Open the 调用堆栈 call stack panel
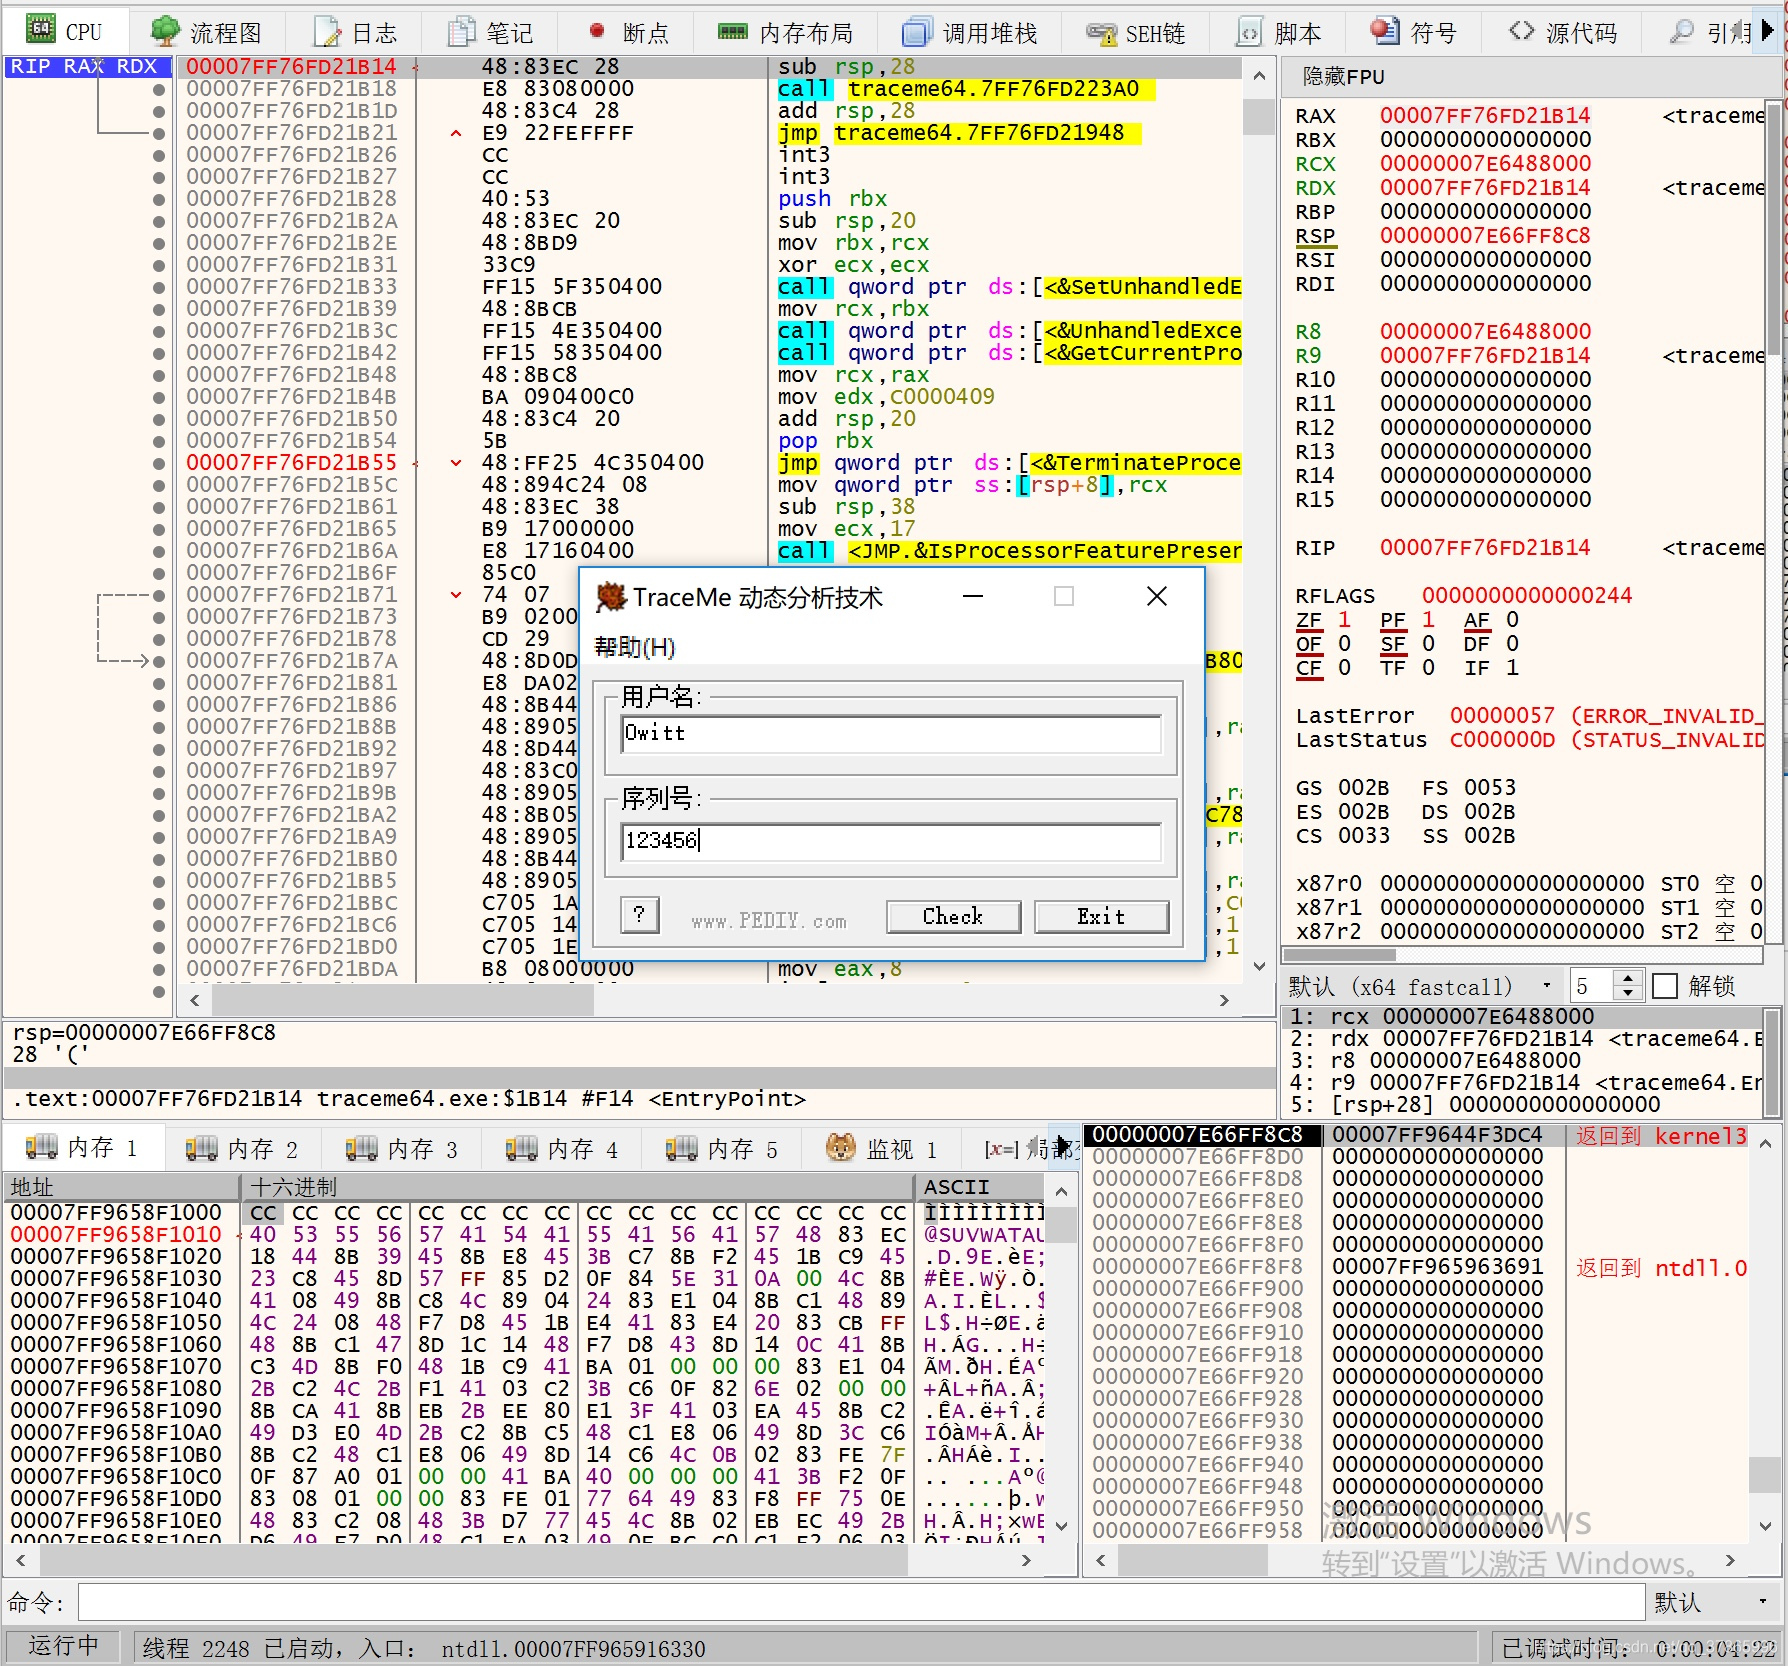 [x=969, y=31]
